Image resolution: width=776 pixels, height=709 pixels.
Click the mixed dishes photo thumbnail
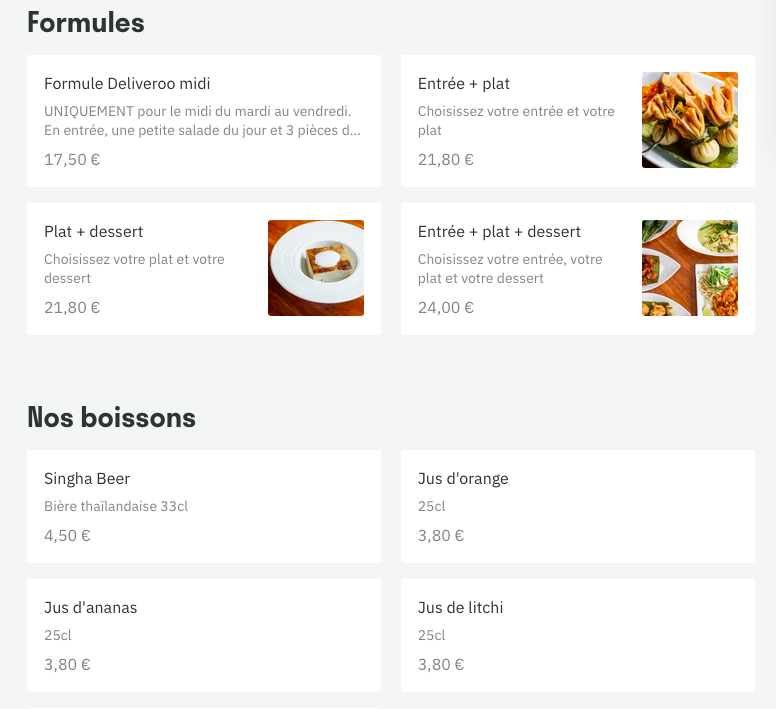[690, 268]
